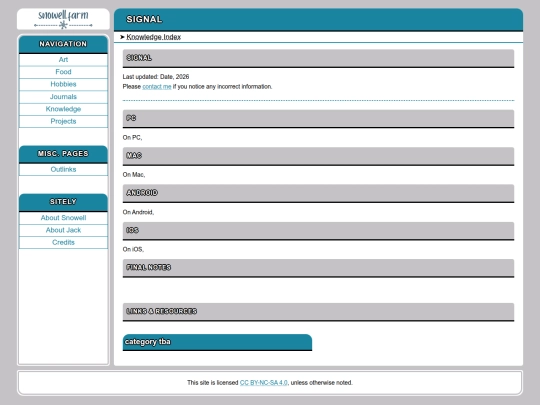
Task: Open Knowledge in the navigation sidebar
Action: click(63, 109)
